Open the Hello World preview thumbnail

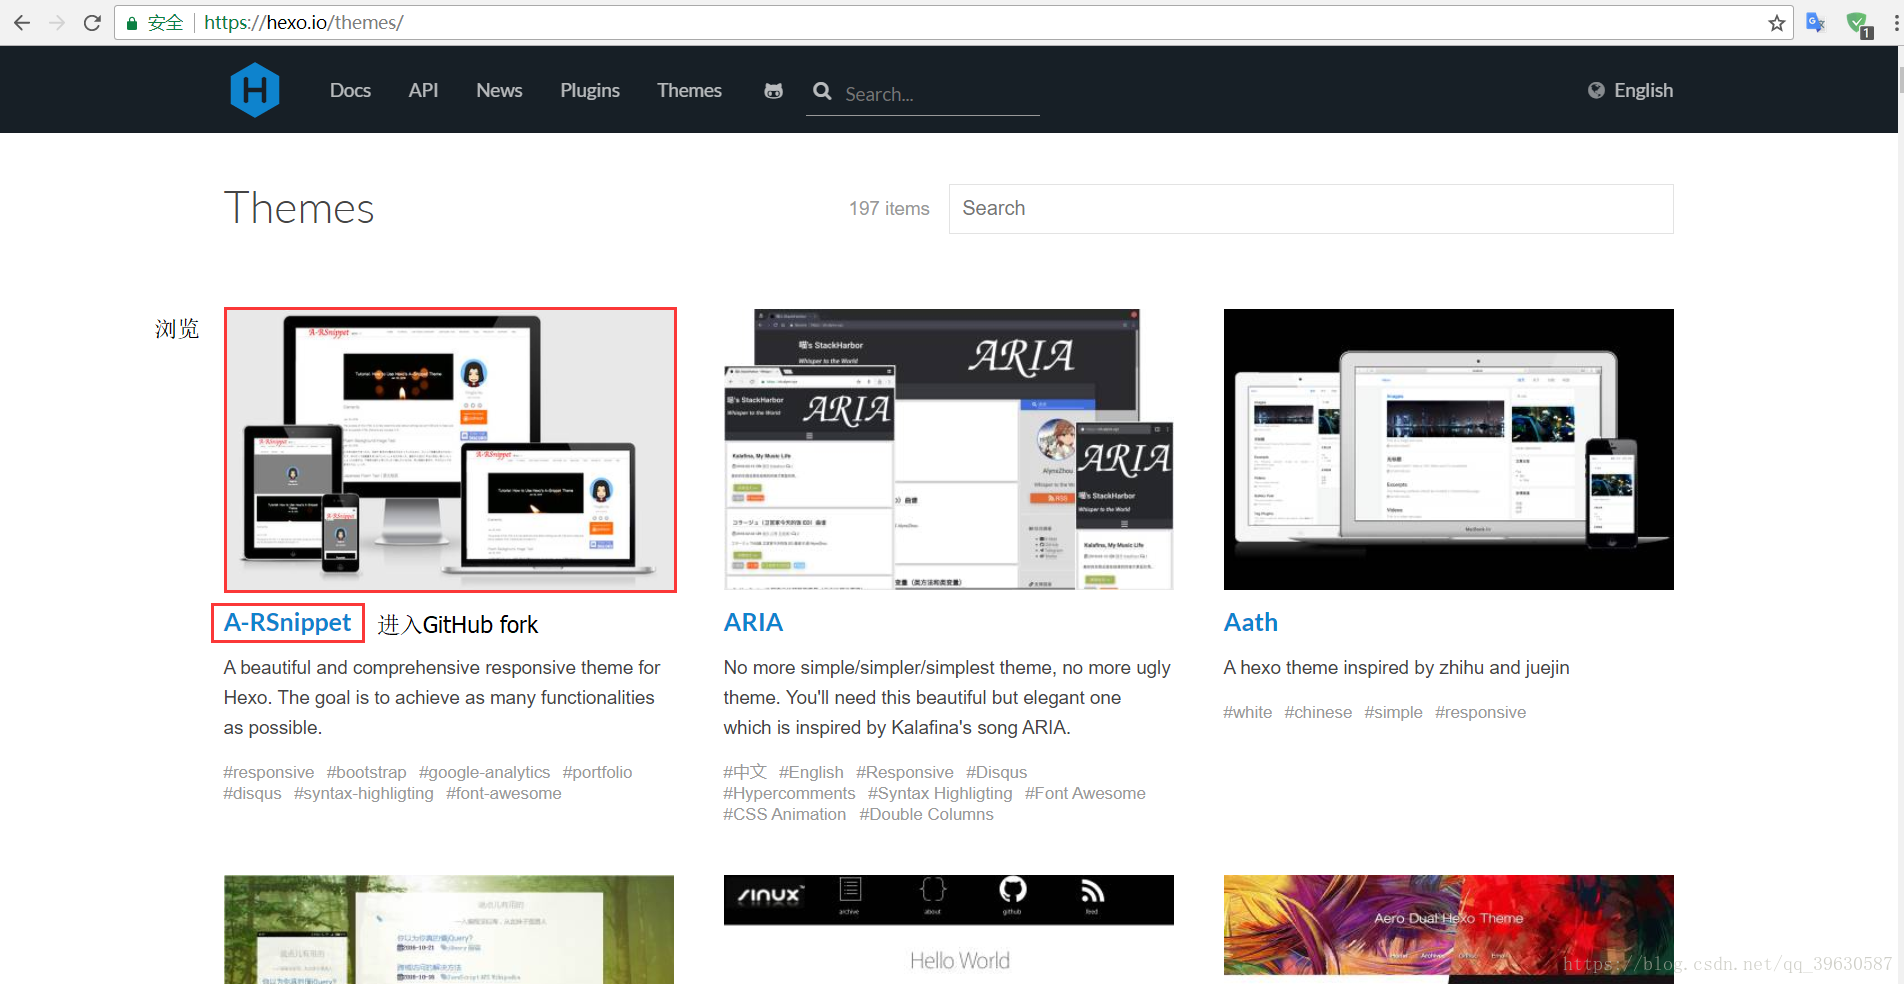[949, 930]
